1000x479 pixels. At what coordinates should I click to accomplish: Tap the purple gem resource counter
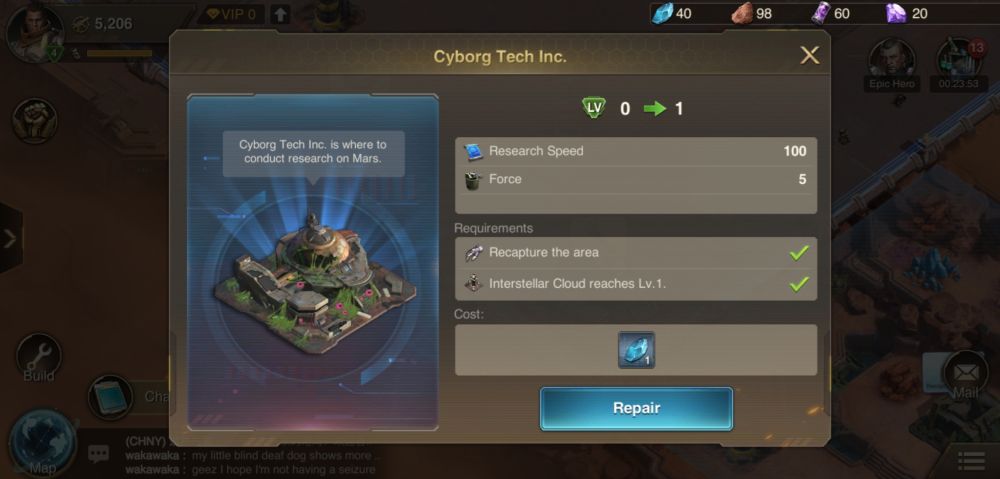coord(906,13)
